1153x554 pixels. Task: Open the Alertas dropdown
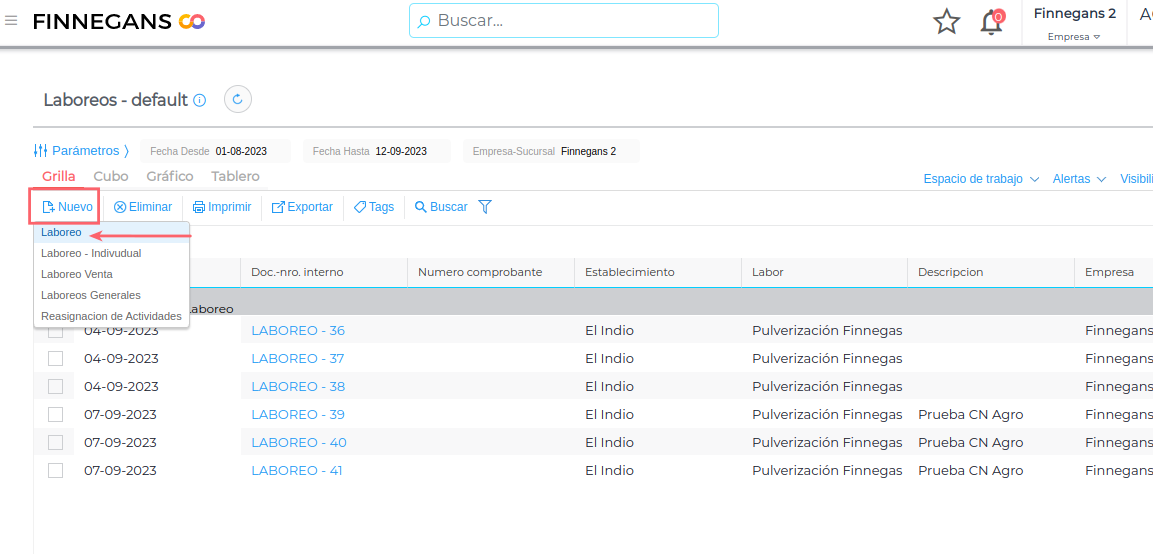point(1079,179)
